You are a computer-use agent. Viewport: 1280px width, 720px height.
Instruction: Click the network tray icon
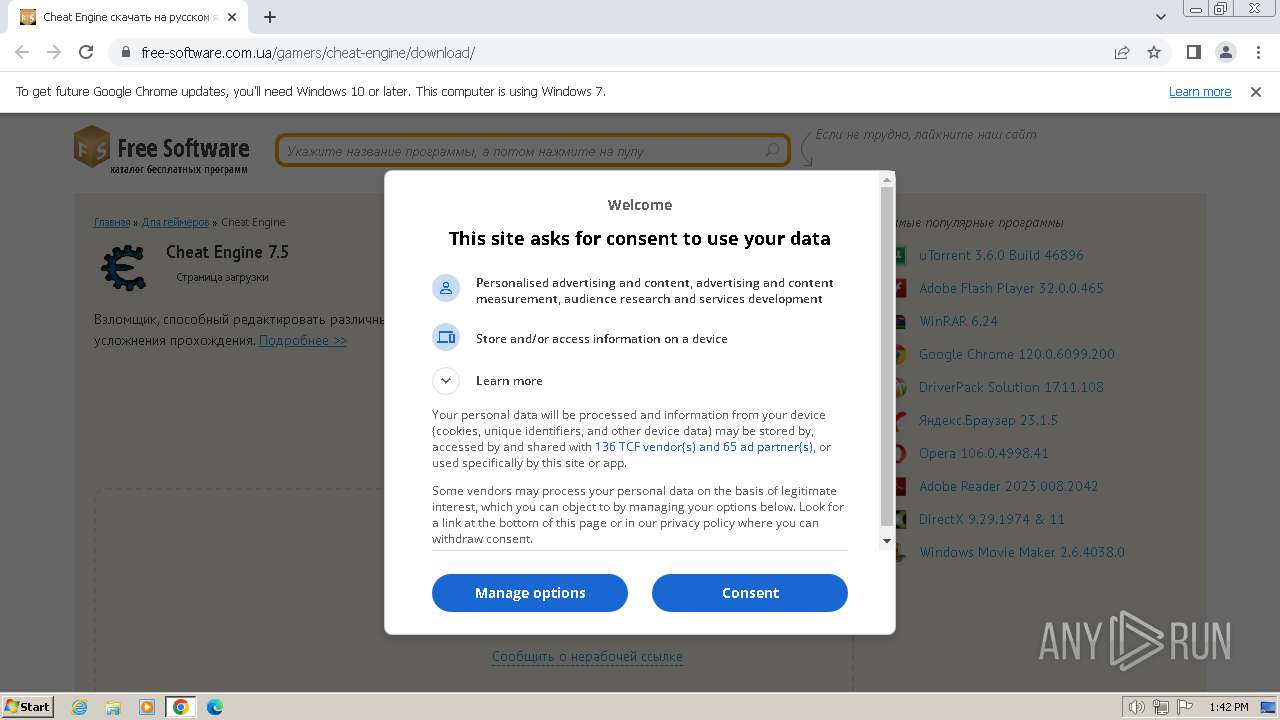[x=1160, y=707]
